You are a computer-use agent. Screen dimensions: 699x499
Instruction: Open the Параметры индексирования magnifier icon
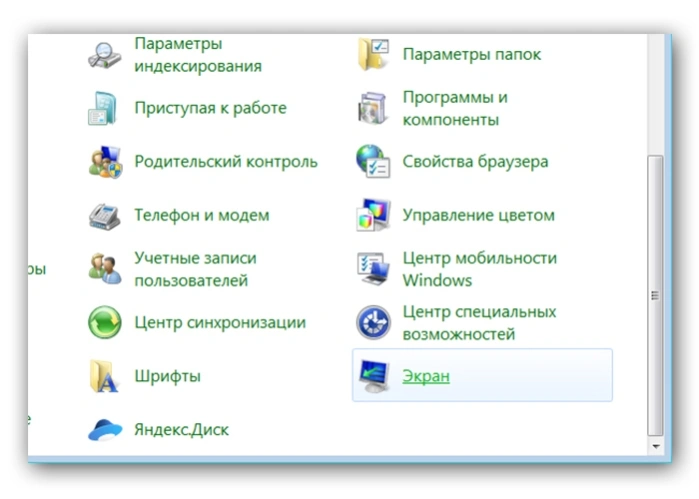[x=105, y=55]
